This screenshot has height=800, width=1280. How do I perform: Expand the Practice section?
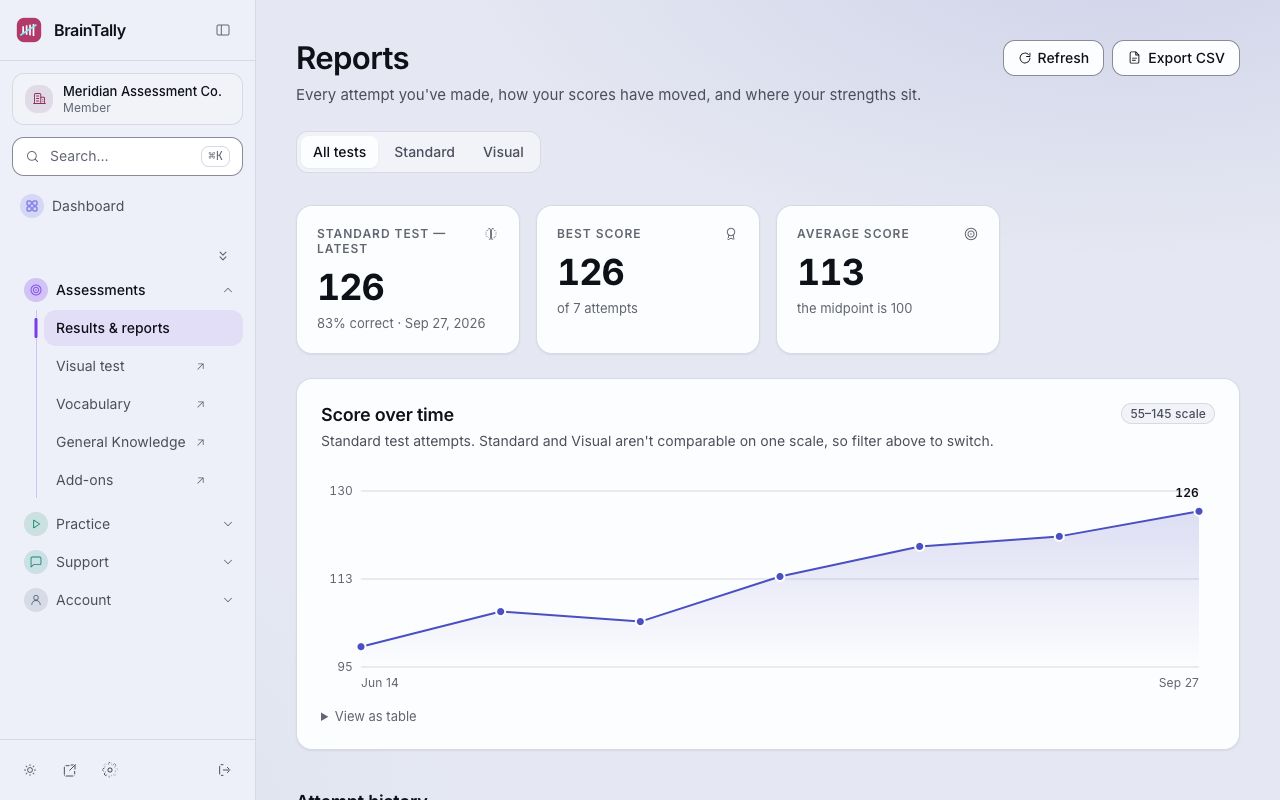[228, 524]
